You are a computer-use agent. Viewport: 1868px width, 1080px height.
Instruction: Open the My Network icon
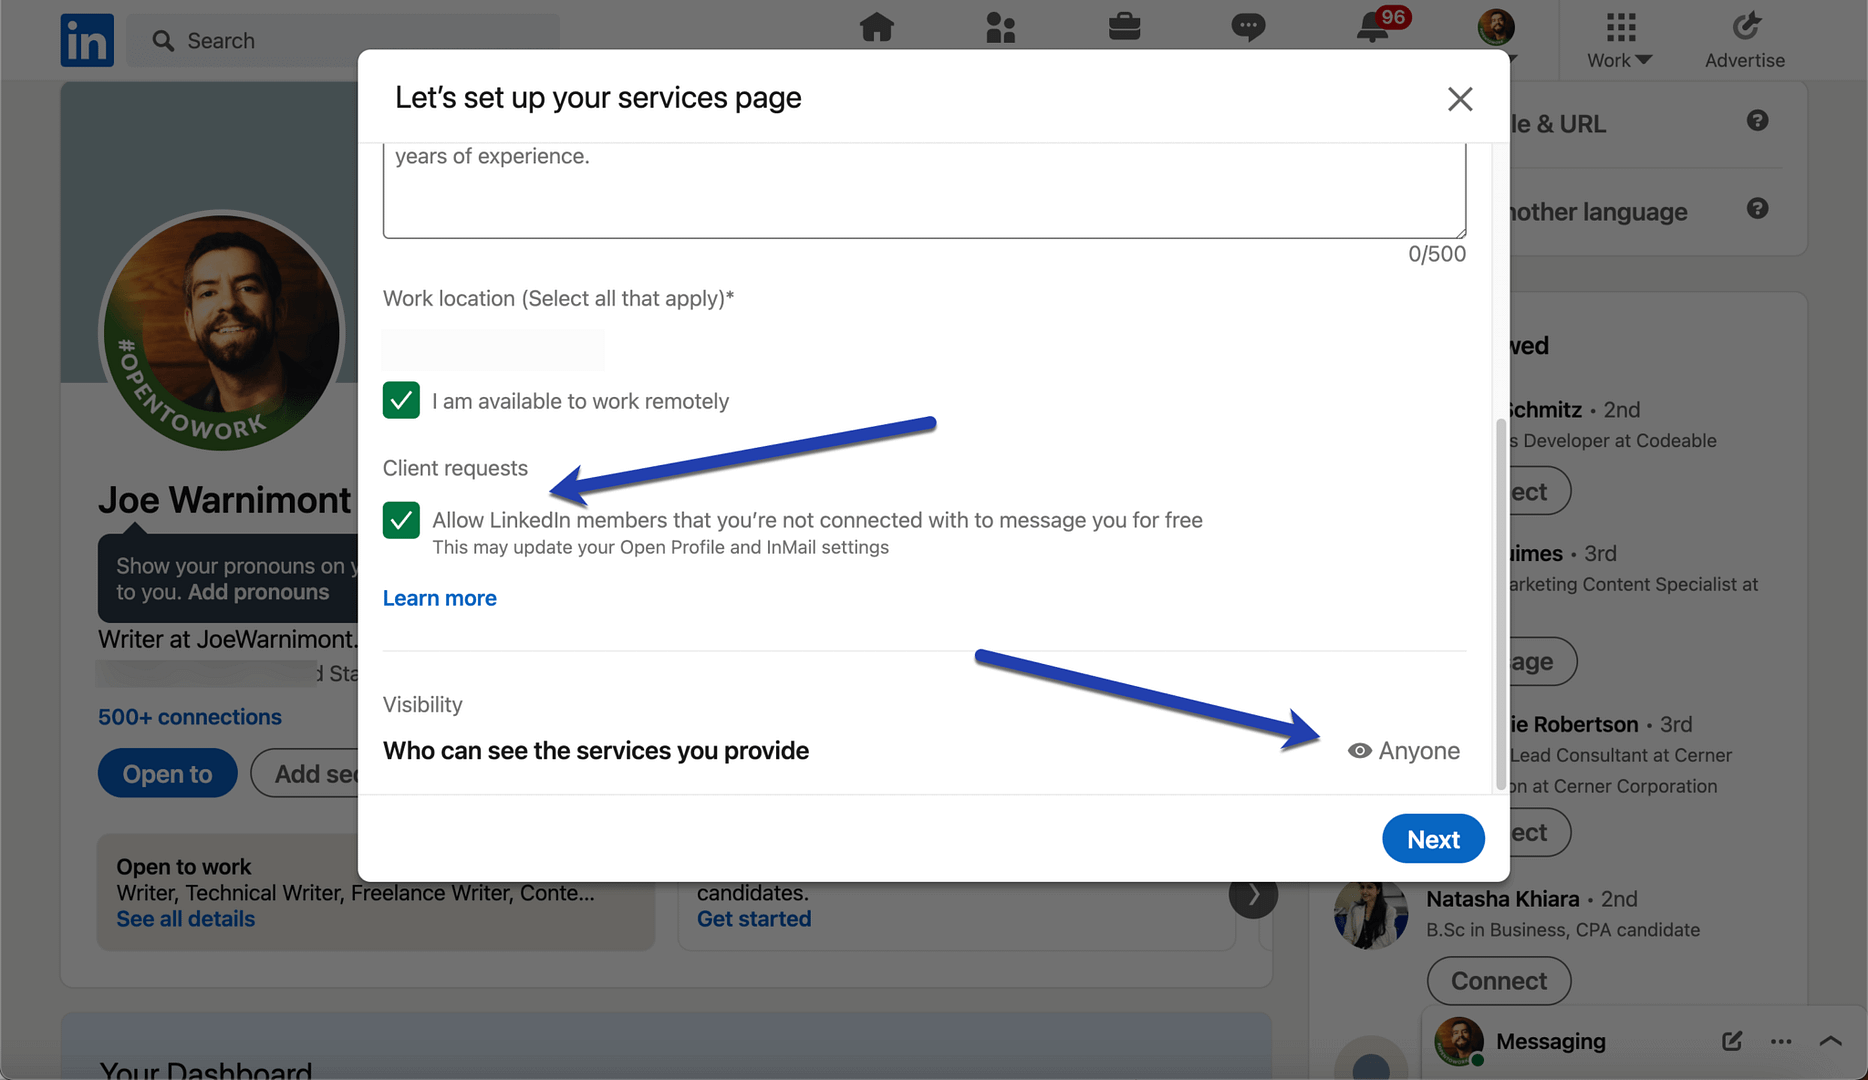pyautogui.click(x=1001, y=28)
